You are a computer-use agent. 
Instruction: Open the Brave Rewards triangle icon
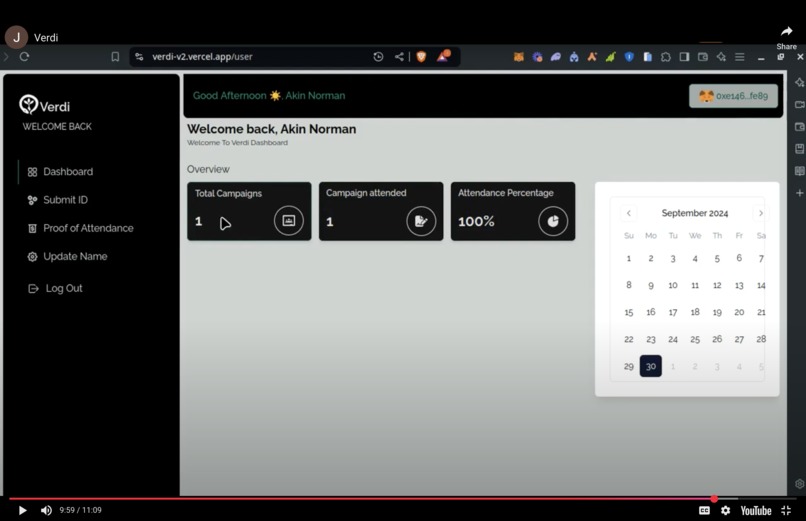coord(443,56)
